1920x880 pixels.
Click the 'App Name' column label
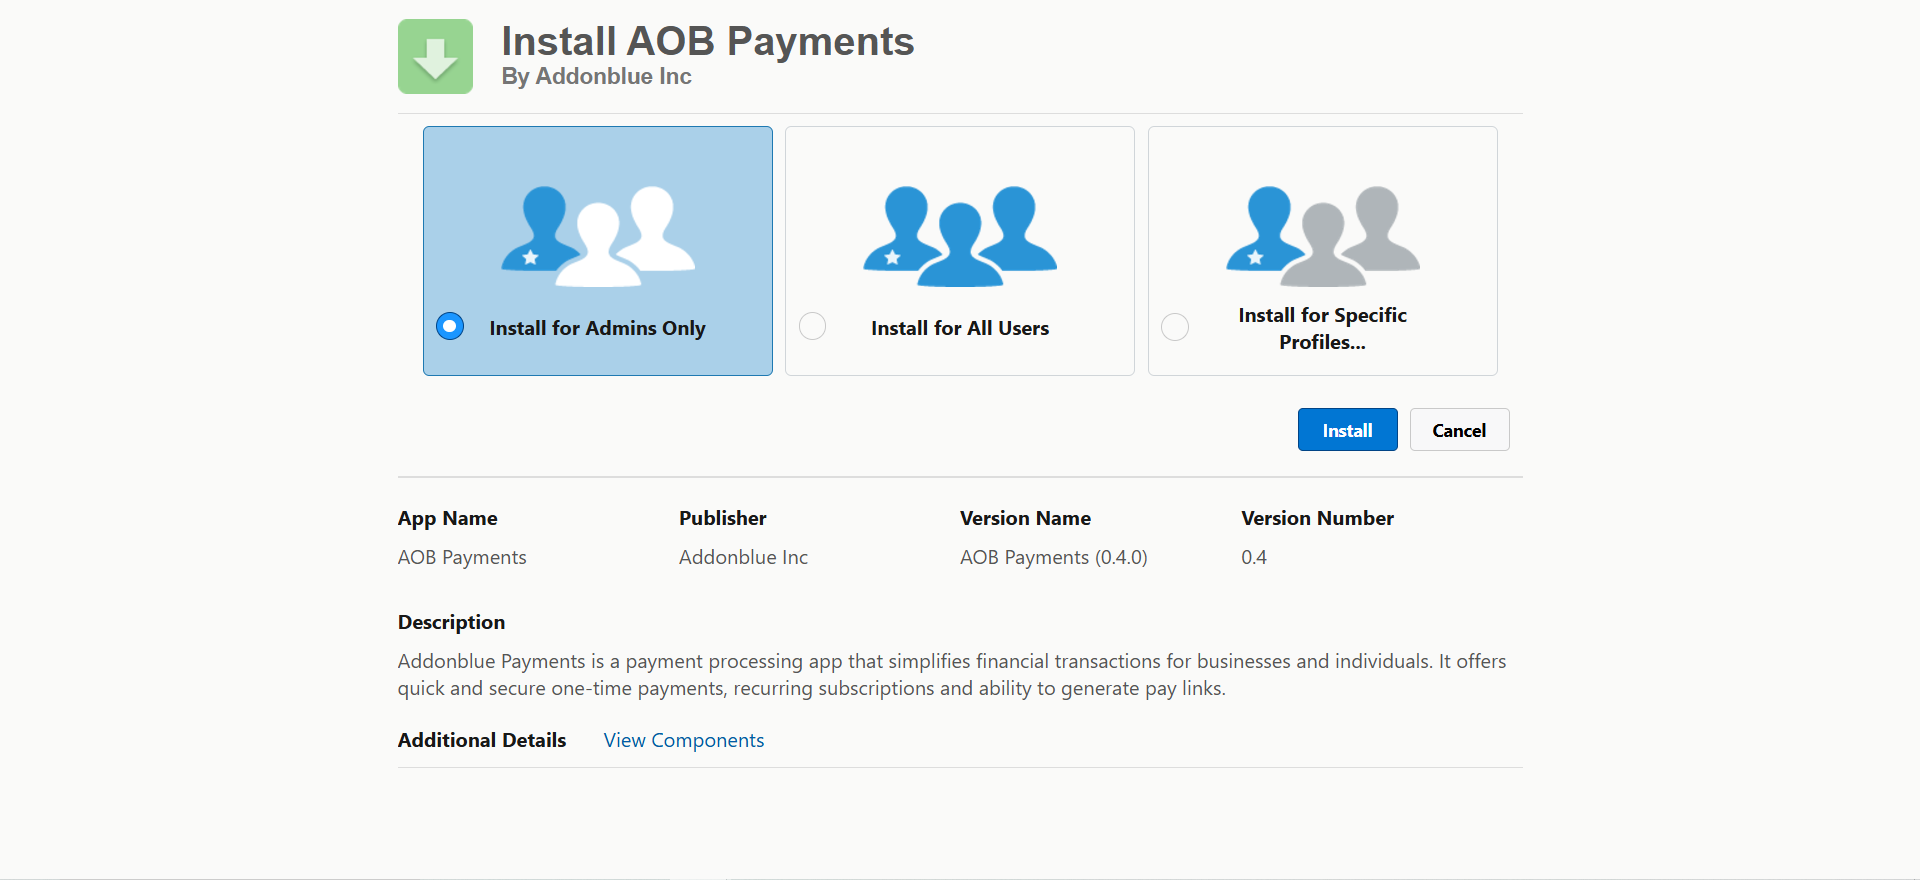[447, 518]
